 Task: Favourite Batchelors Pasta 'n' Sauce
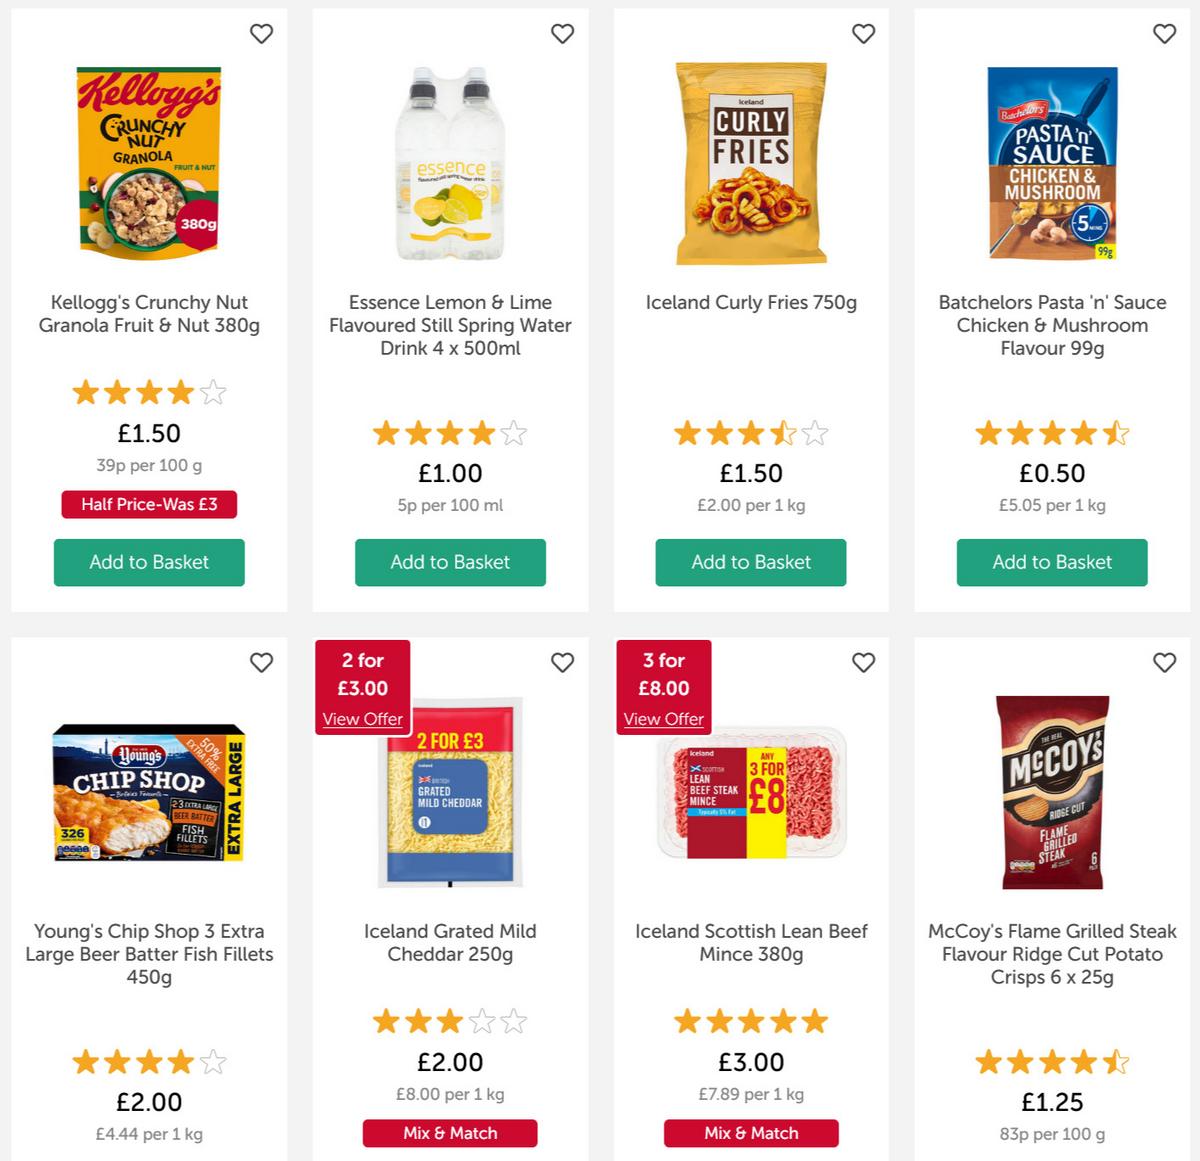[x=1165, y=34]
